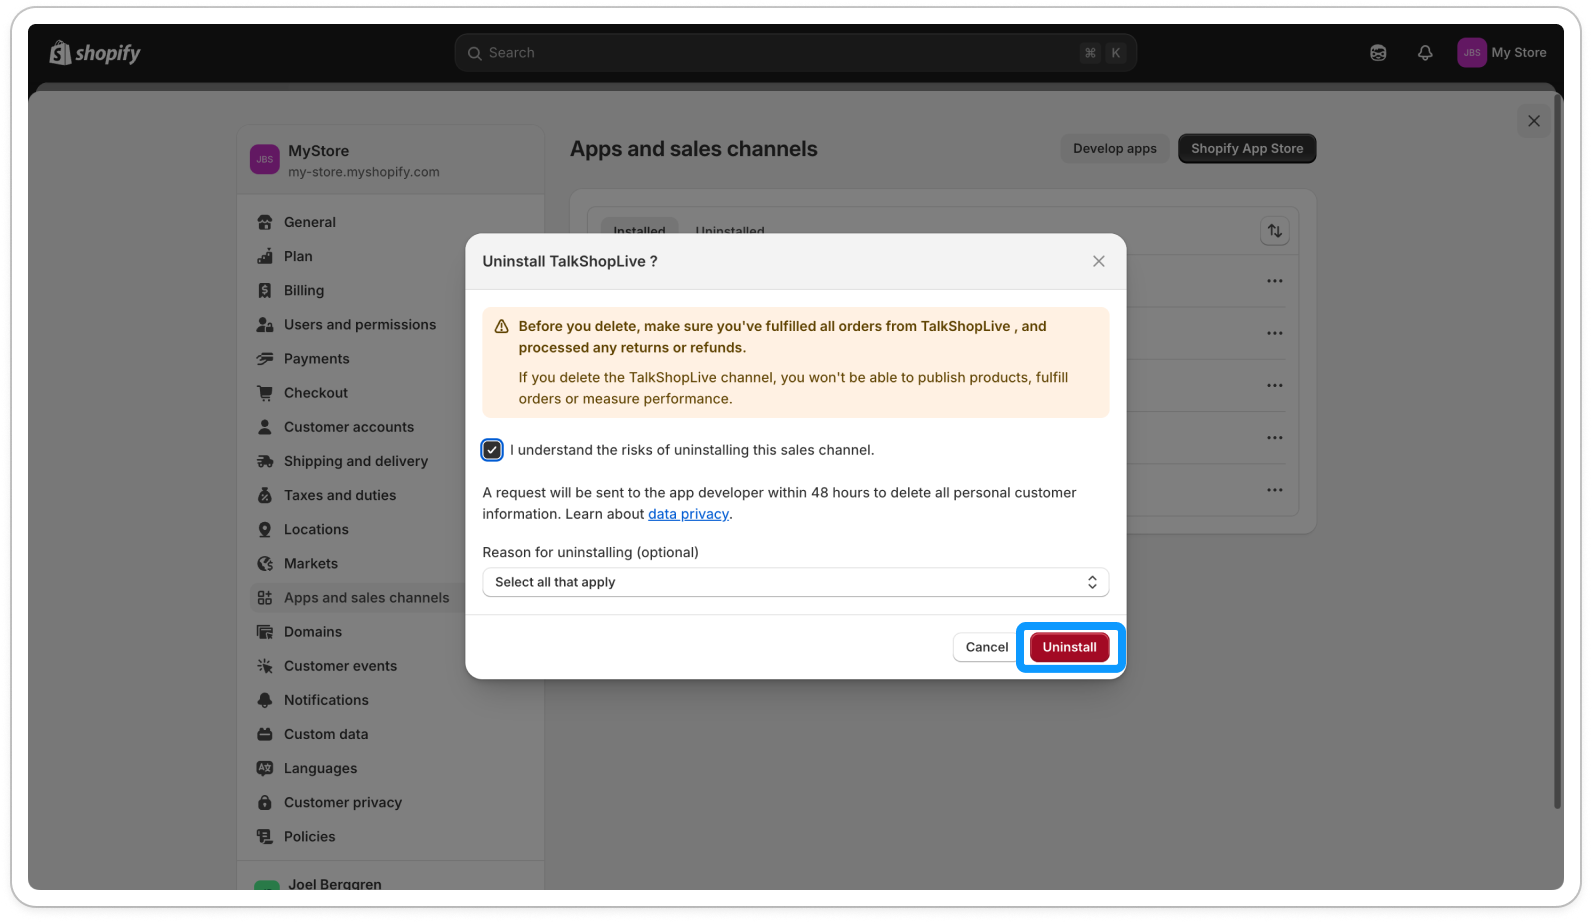Click the Payments icon in sidebar

(x=265, y=359)
